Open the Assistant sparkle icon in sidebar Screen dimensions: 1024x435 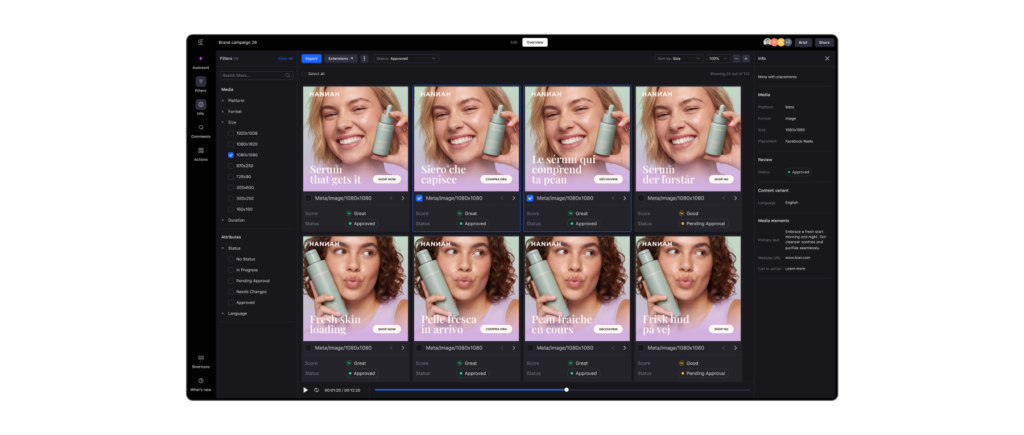pyautogui.click(x=200, y=59)
